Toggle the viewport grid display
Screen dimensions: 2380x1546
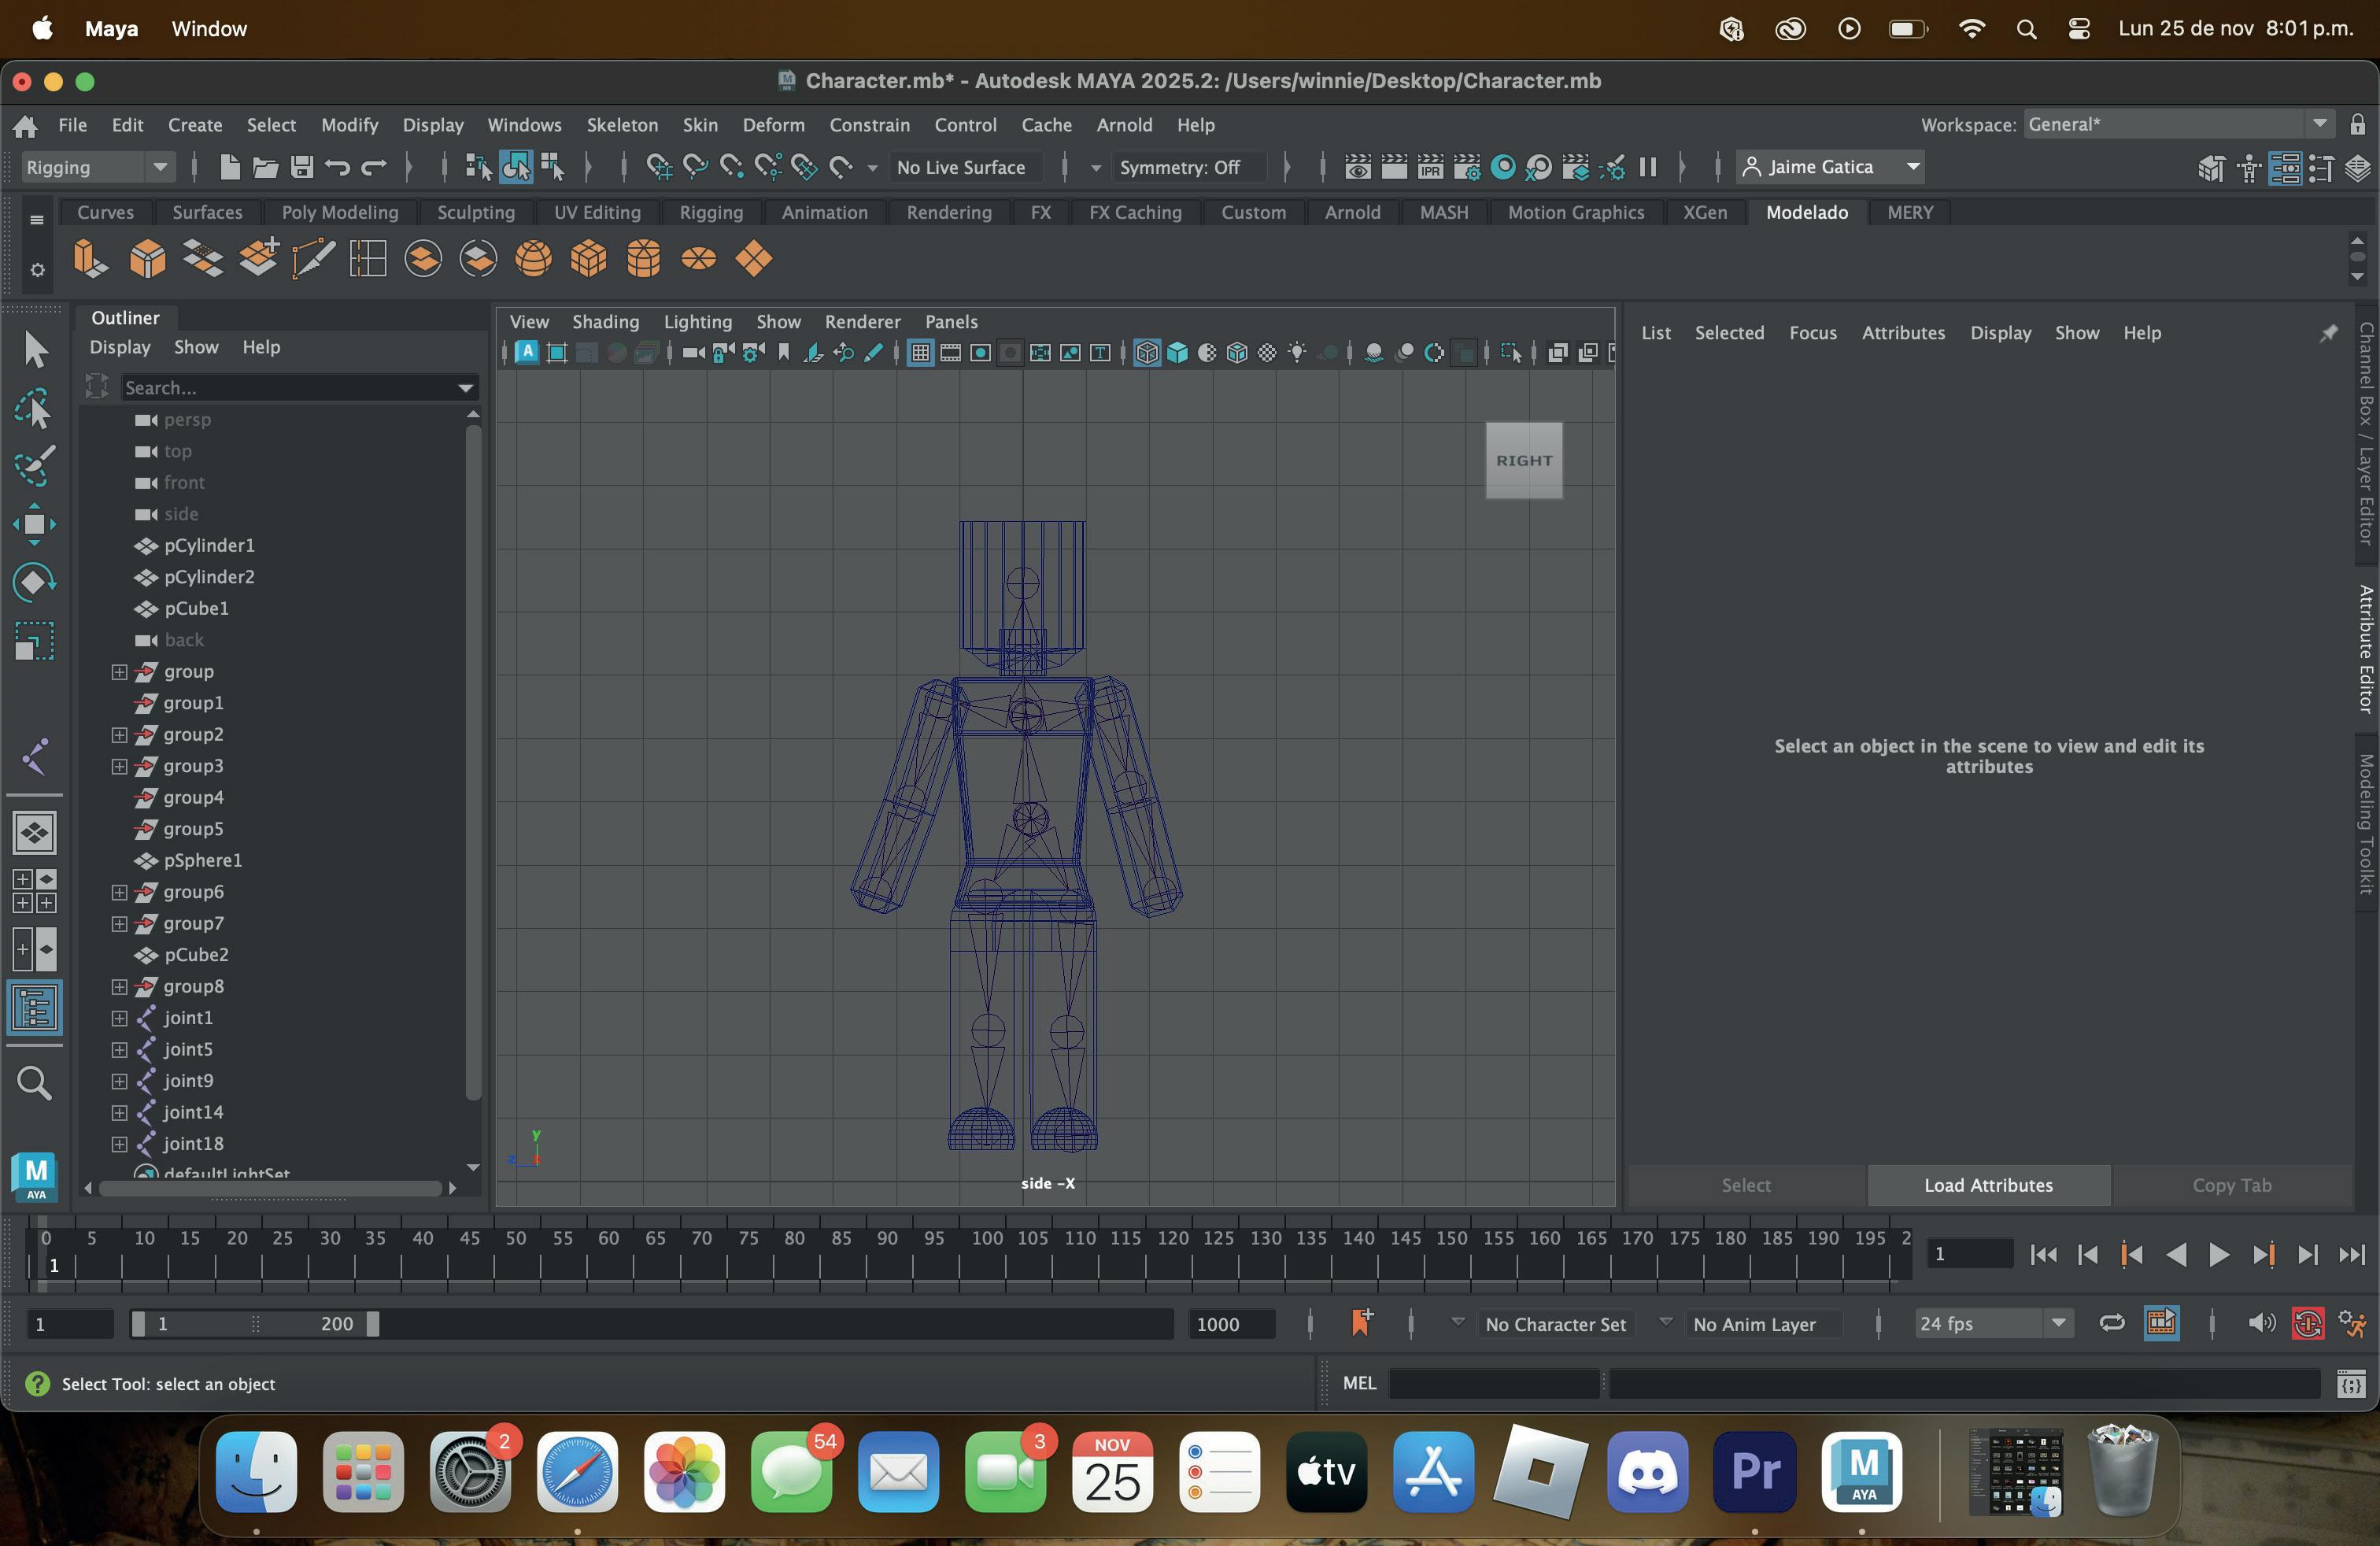click(920, 353)
